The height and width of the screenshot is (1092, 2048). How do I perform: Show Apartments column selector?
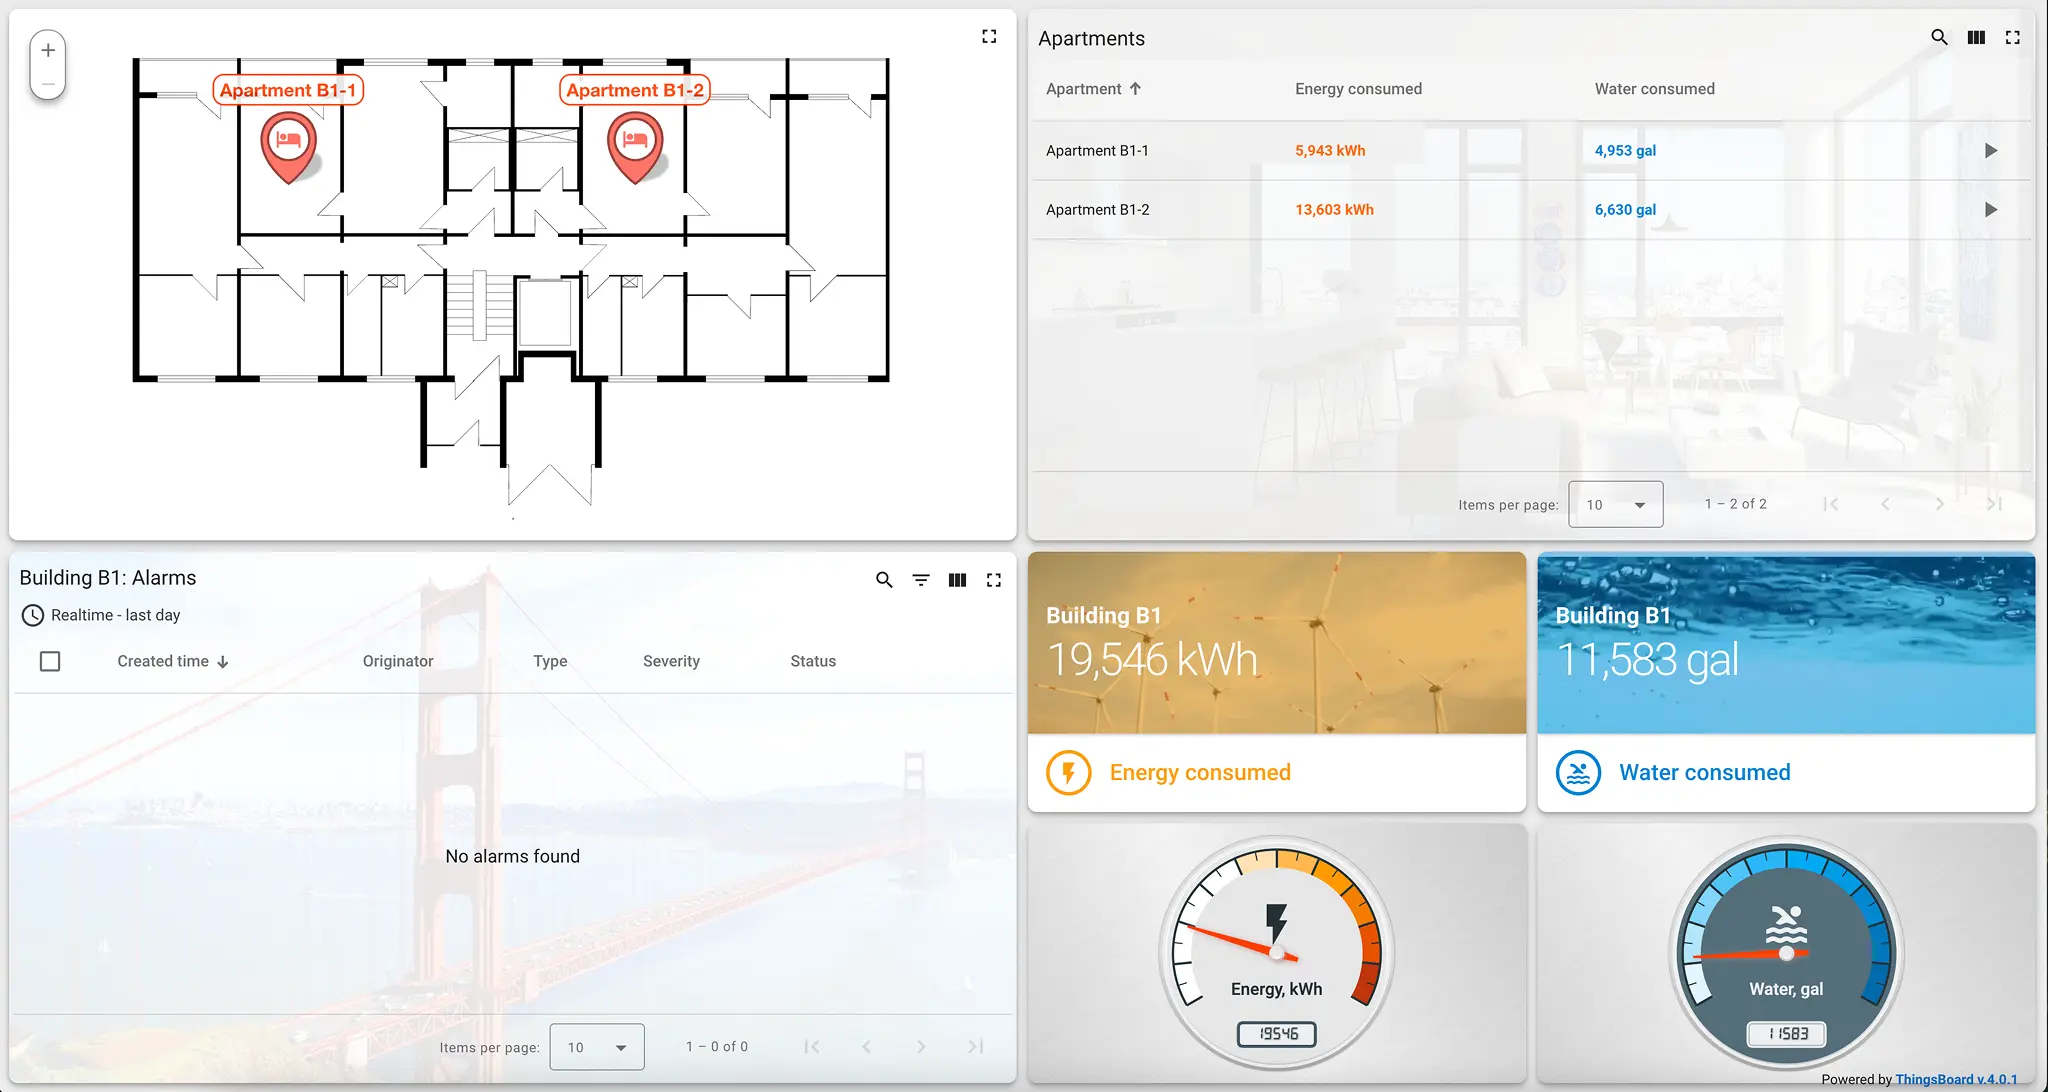(x=1976, y=38)
